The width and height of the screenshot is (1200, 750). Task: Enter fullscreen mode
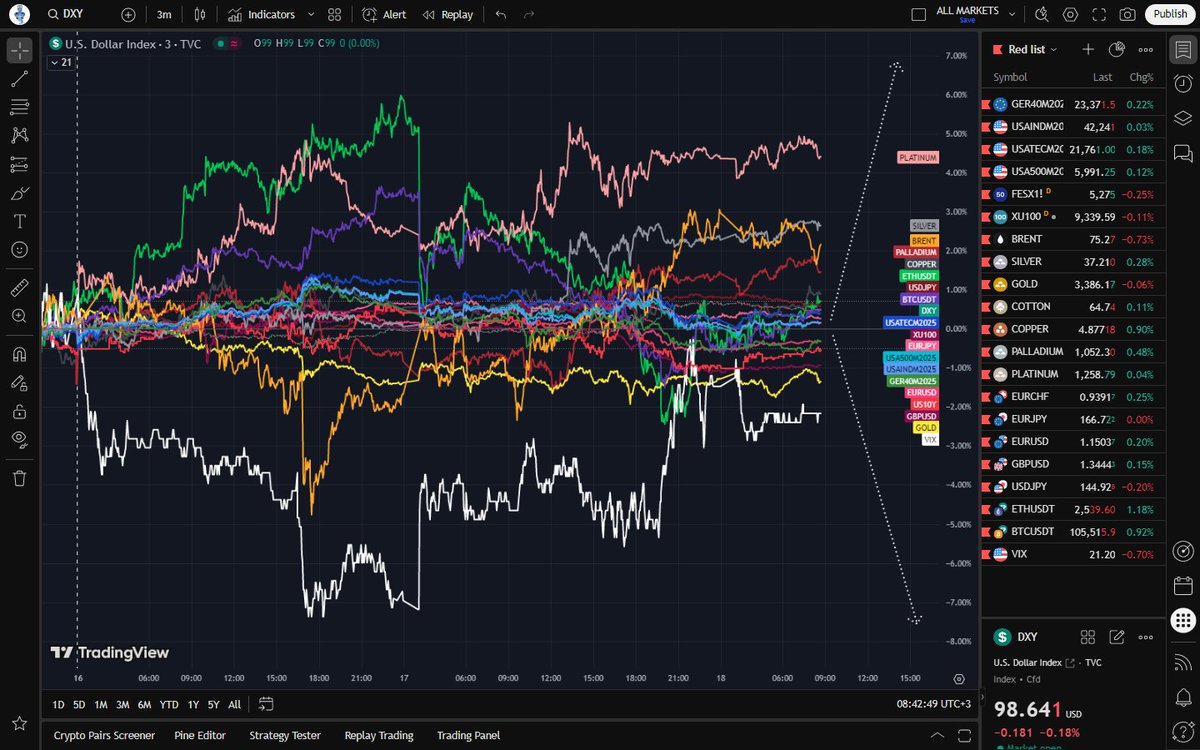(1099, 15)
